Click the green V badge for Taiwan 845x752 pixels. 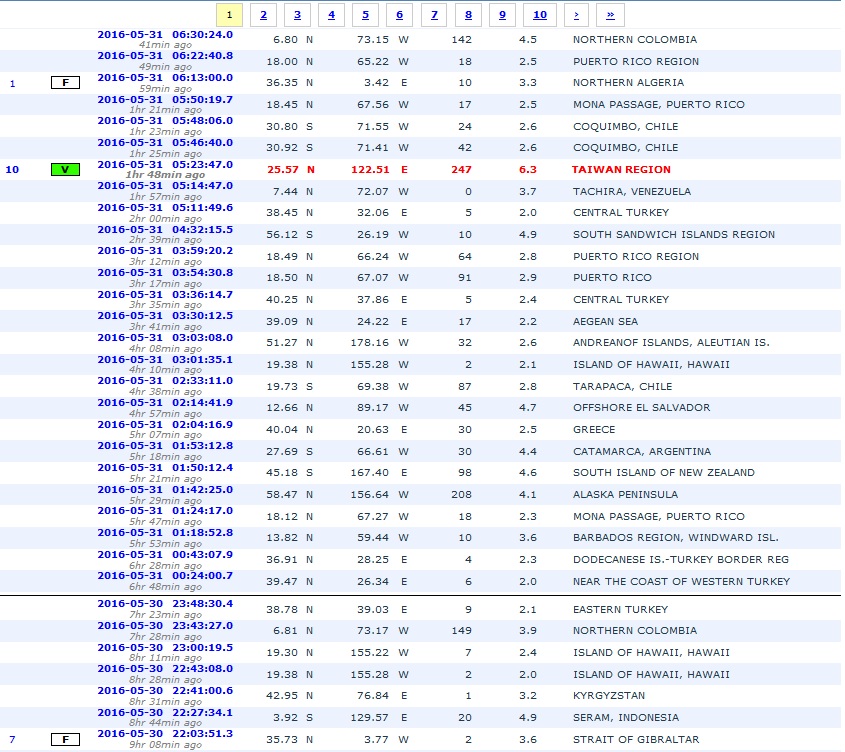point(65,170)
